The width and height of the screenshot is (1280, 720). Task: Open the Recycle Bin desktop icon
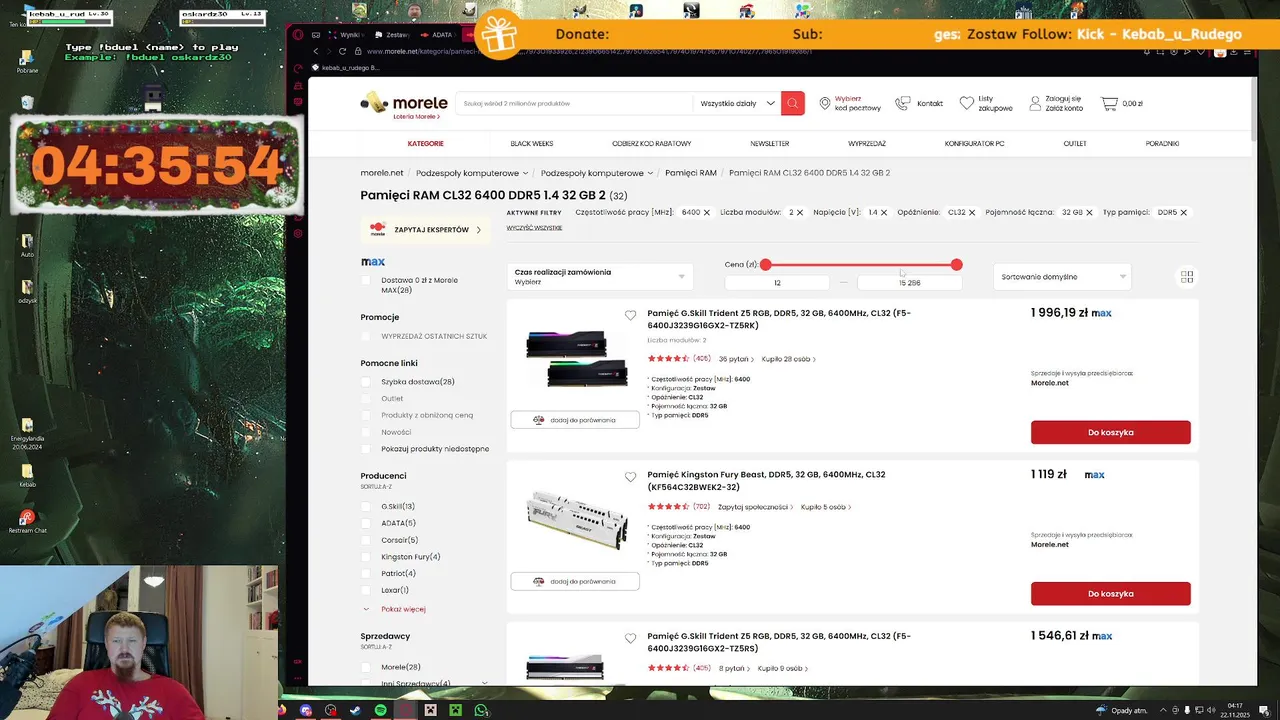(x=27, y=103)
